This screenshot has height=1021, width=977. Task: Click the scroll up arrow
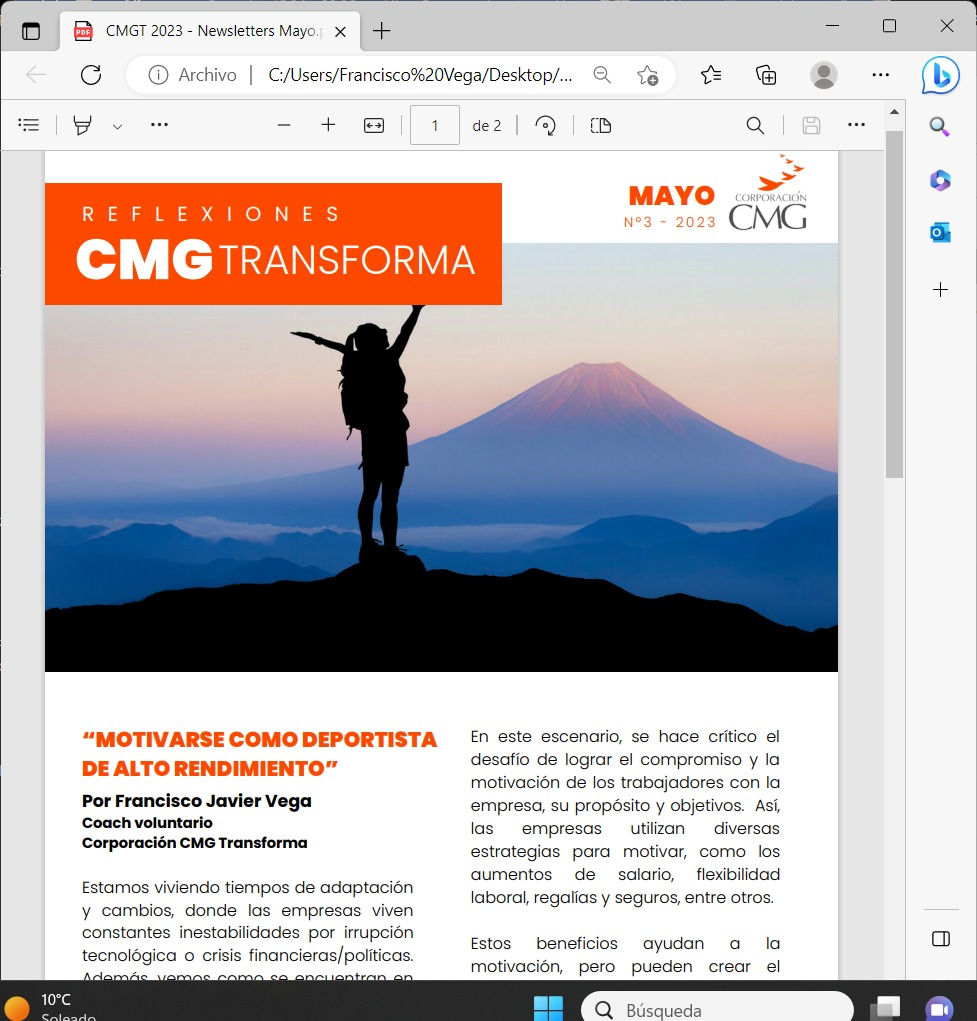(x=894, y=111)
